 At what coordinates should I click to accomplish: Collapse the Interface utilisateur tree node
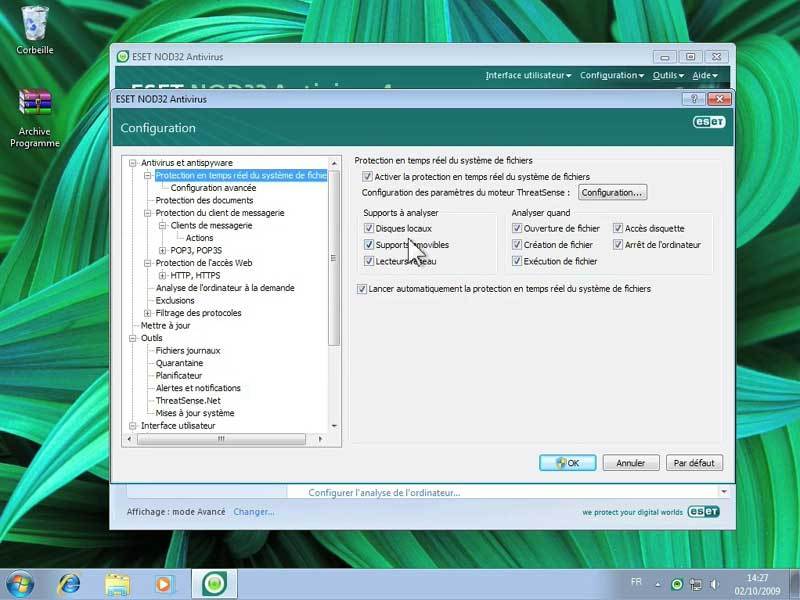pyautogui.click(x=133, y=426)
